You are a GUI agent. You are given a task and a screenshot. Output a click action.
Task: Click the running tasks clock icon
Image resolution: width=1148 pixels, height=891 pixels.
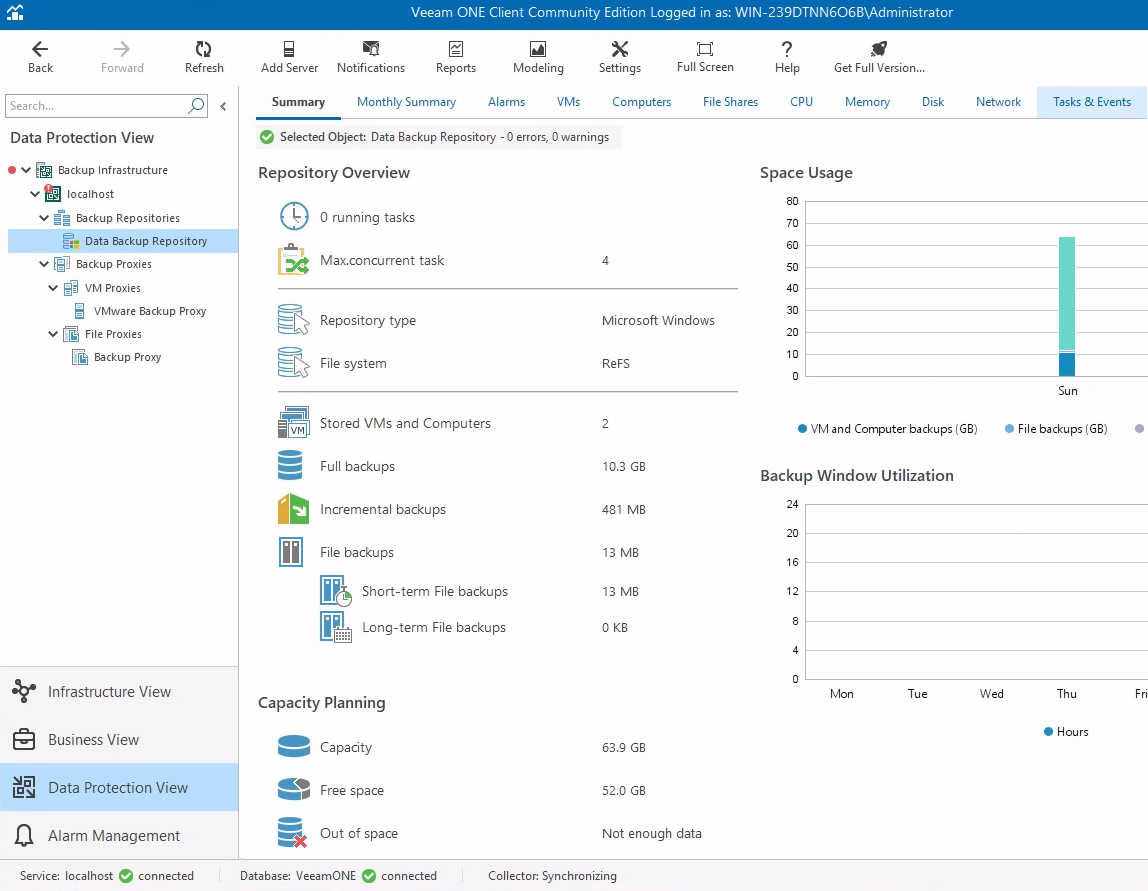(x=294, y=217)
